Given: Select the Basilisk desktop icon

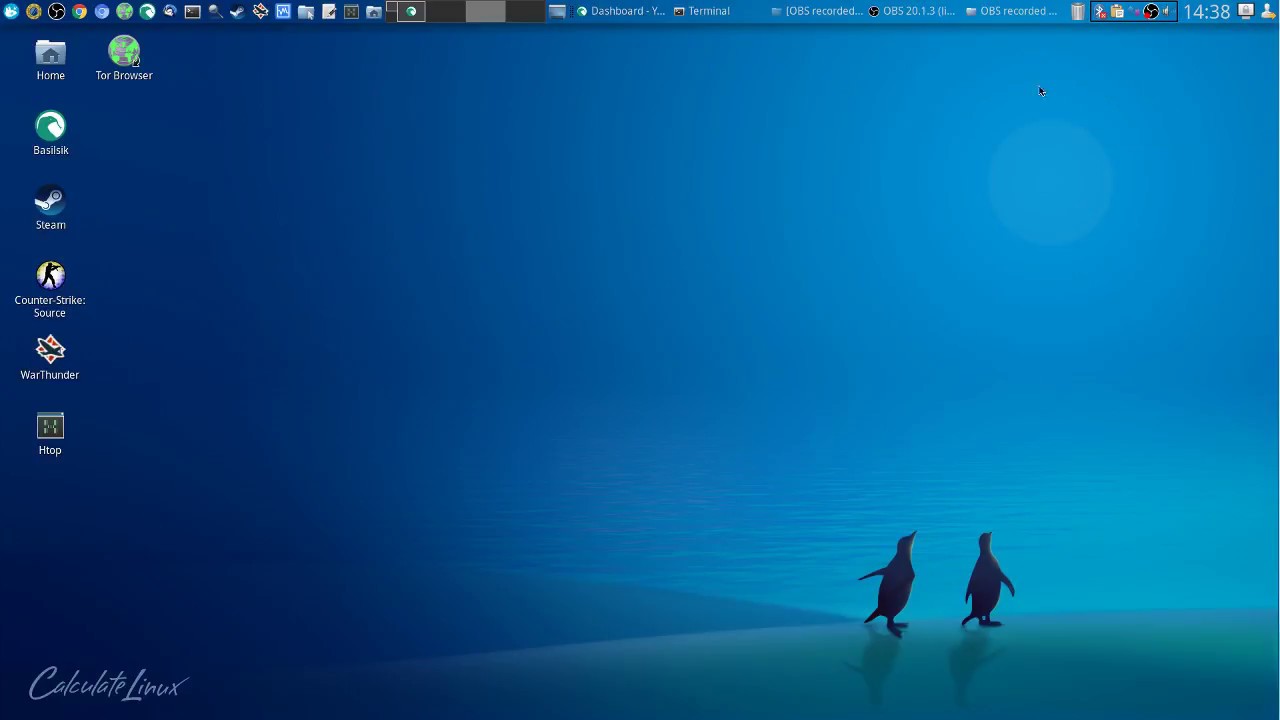Looking at the screenshot, I should 50,134.
